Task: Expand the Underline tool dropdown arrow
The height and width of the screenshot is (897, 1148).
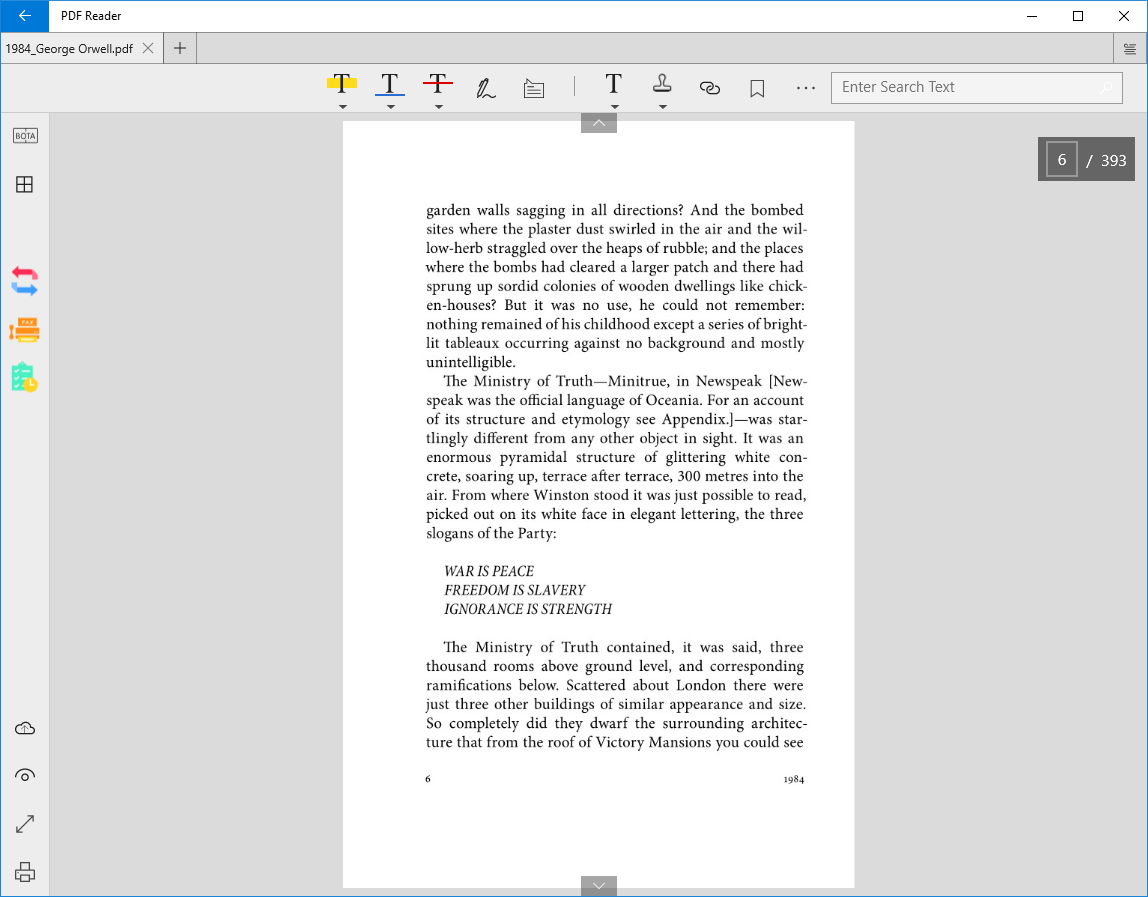Action: coord(390,107)
